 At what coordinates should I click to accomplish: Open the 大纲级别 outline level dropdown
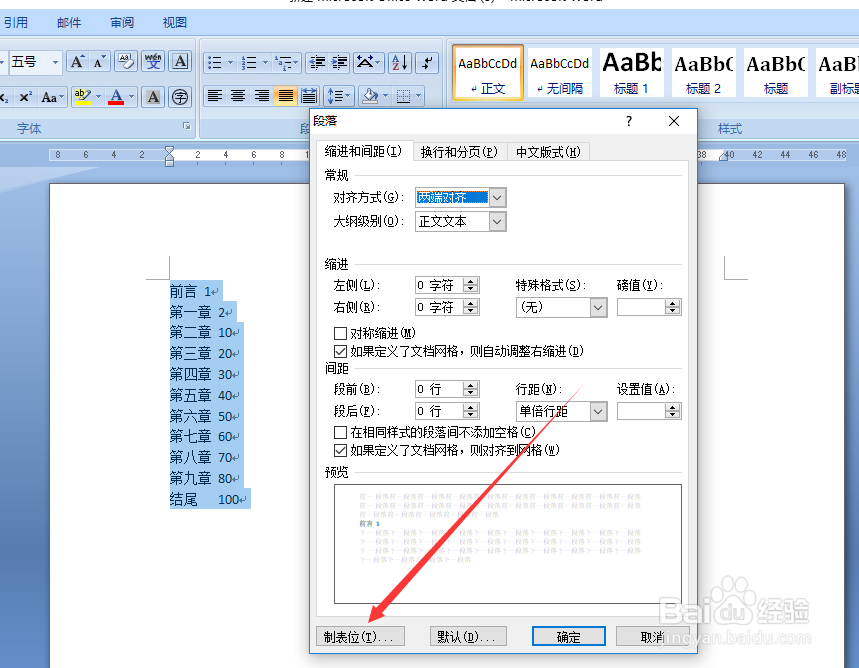click(497, 222)
